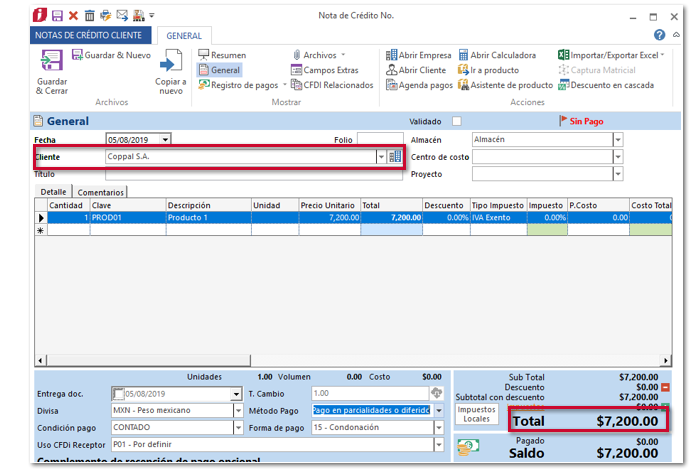Expand the Forma de pago dropdown
Viewport: 692px width, 472px height.
click(x=438, y=426)
